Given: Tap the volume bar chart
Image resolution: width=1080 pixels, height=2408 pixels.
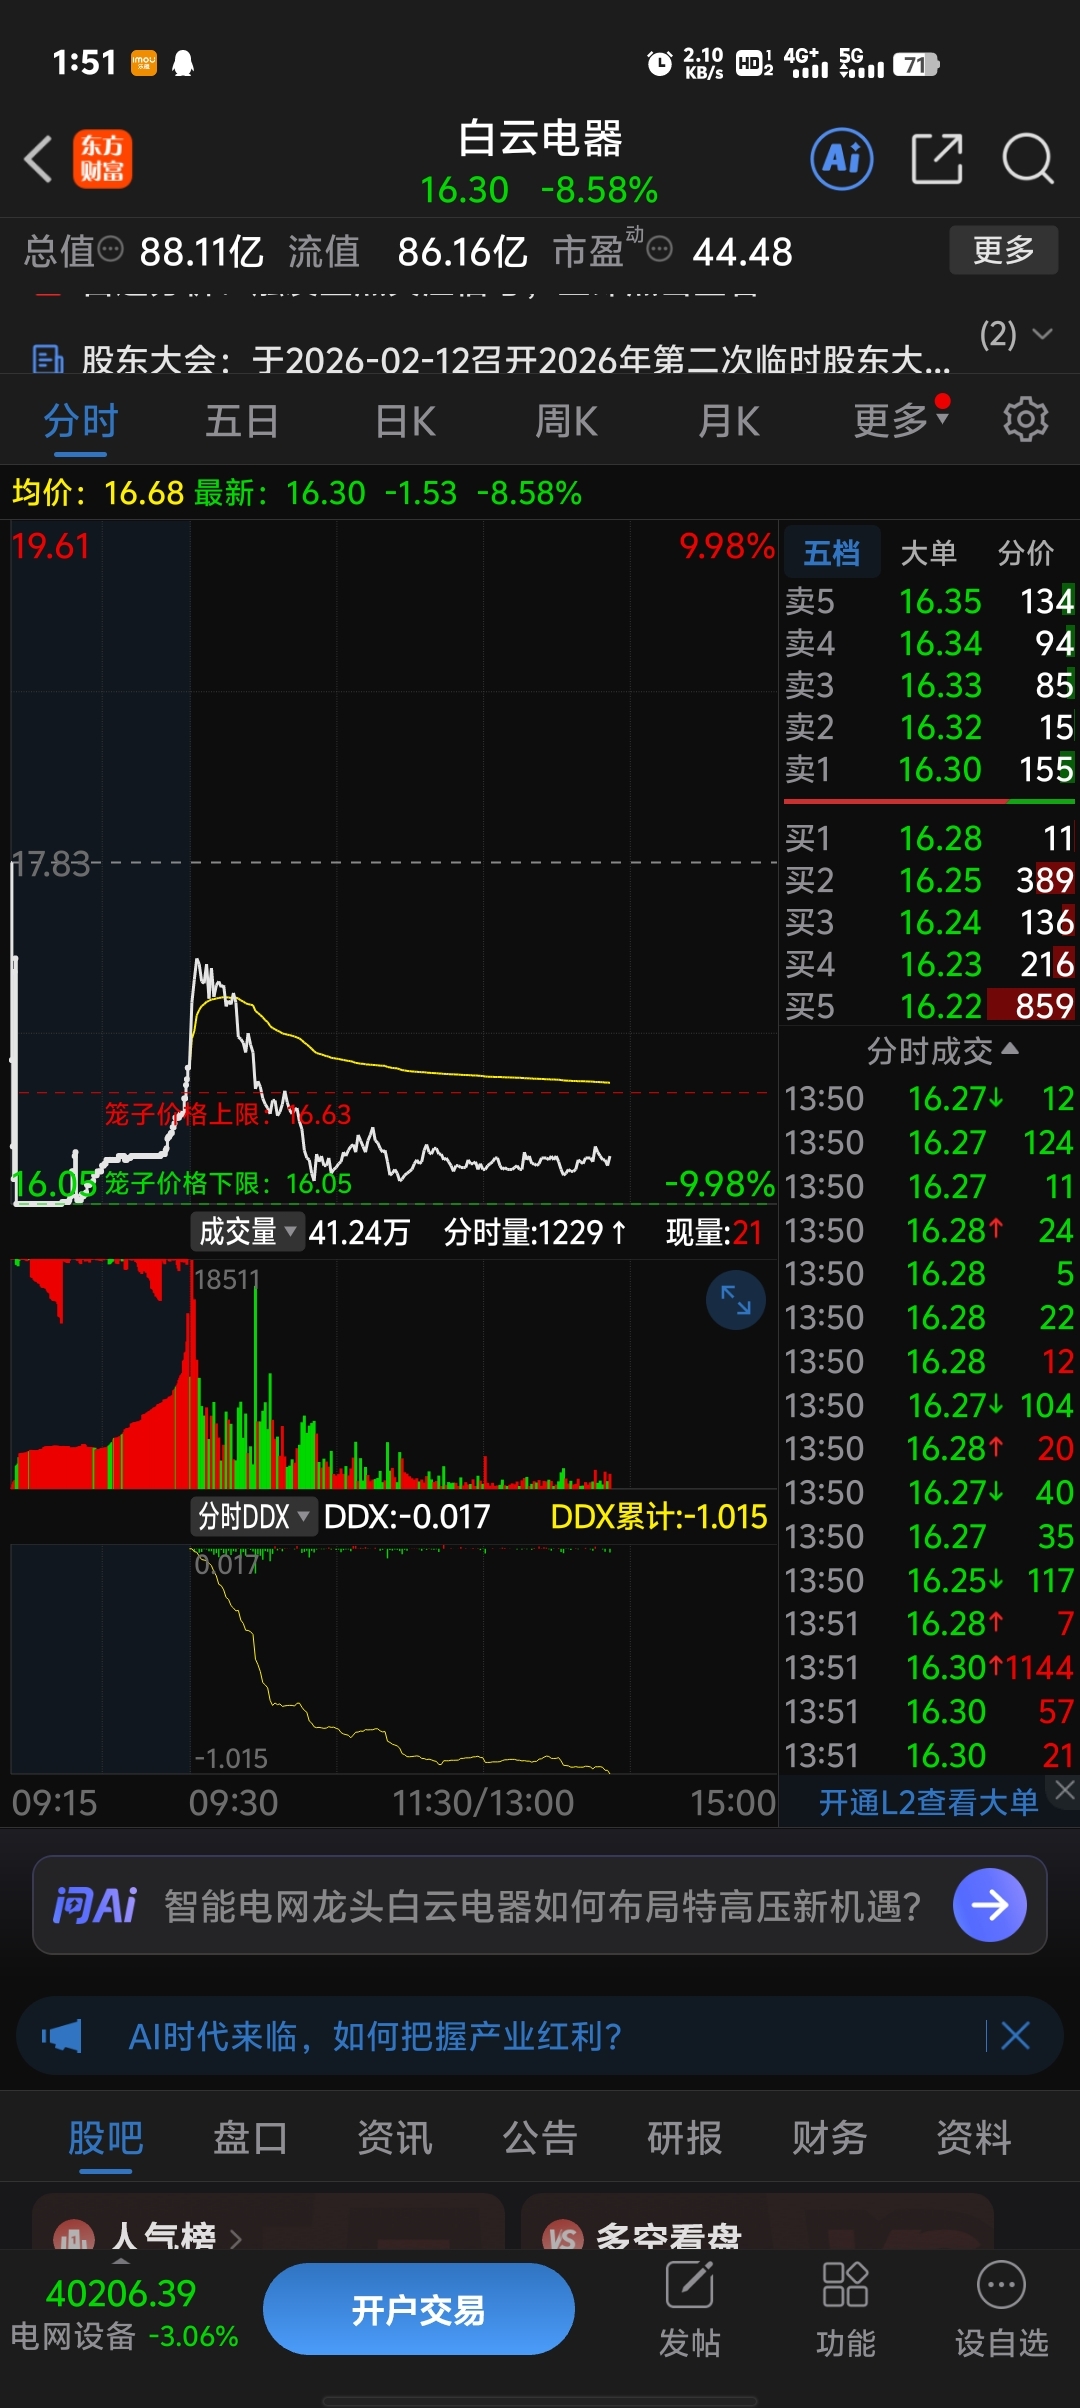Looking at the screenshot, I should (393, 1375).
